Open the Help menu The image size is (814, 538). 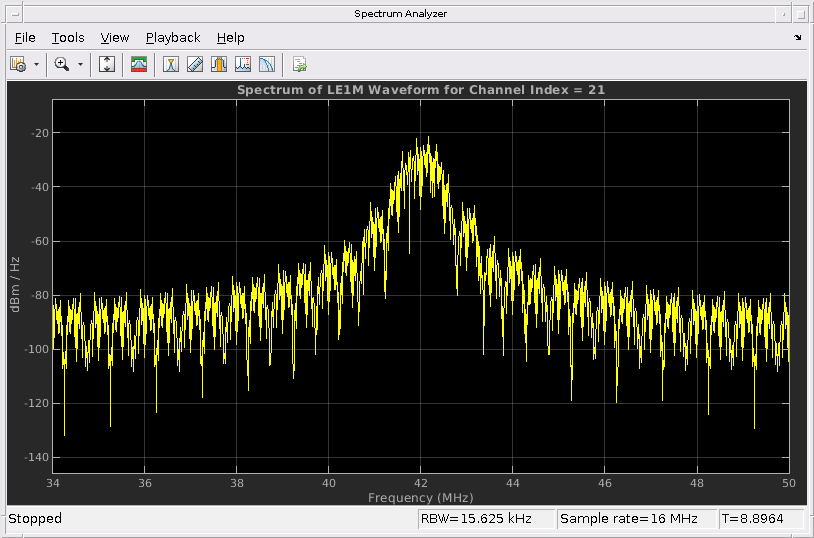[230, 37]
